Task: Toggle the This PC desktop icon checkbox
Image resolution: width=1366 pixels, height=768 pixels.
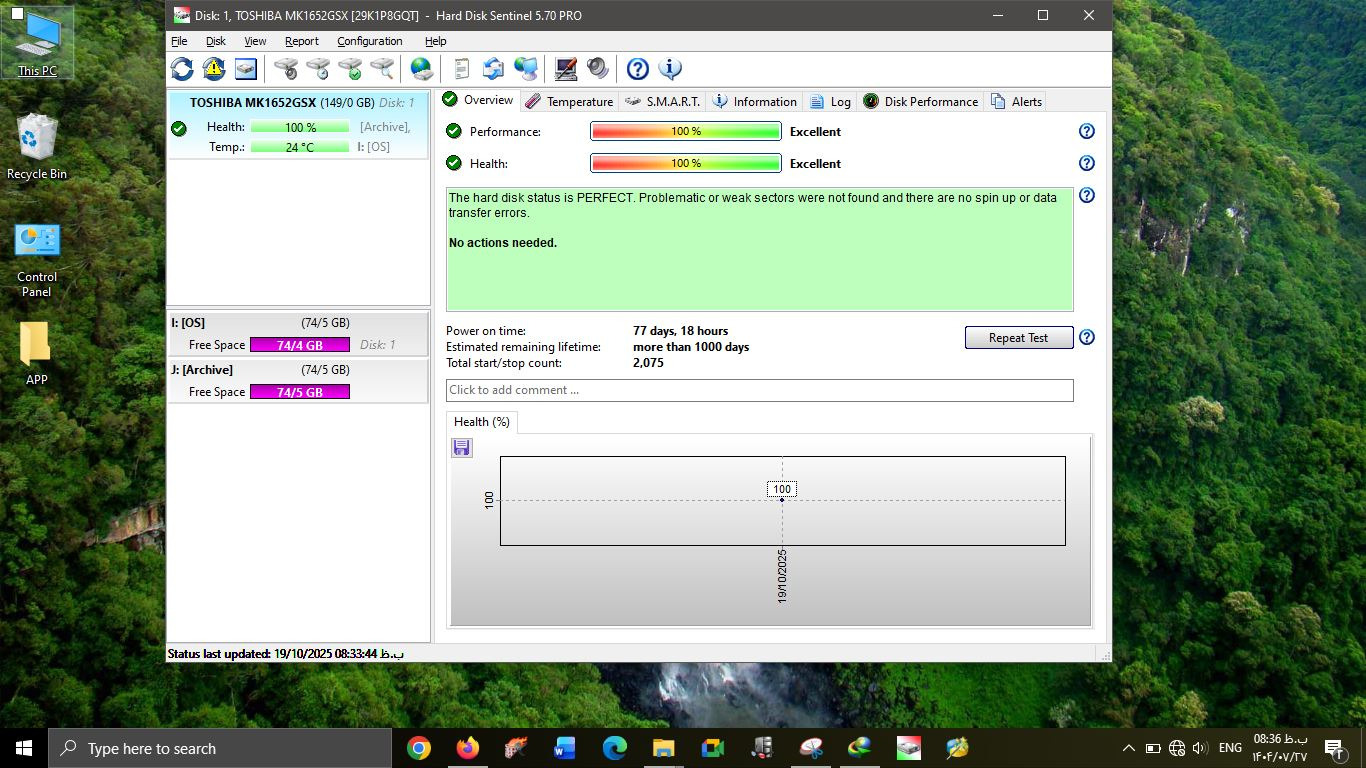Action: [17, 14]
